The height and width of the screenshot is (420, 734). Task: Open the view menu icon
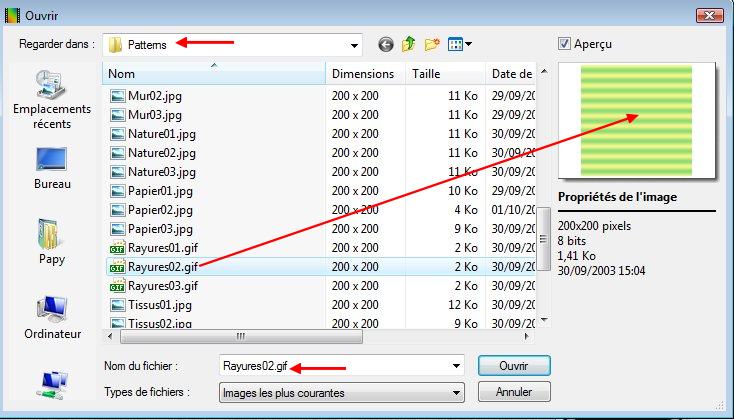[x=460, y=44]
